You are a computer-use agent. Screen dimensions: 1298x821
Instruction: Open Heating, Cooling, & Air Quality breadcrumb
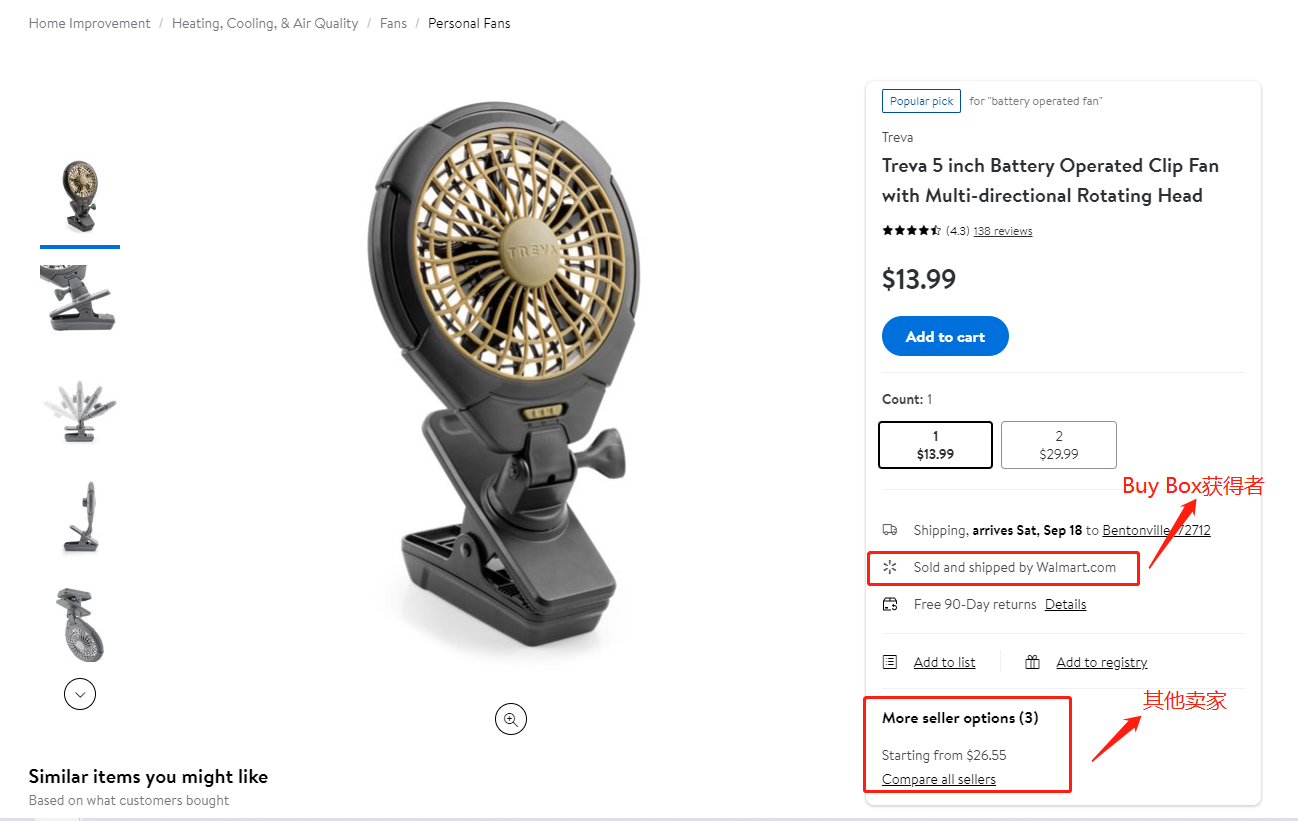pos(265,23)
